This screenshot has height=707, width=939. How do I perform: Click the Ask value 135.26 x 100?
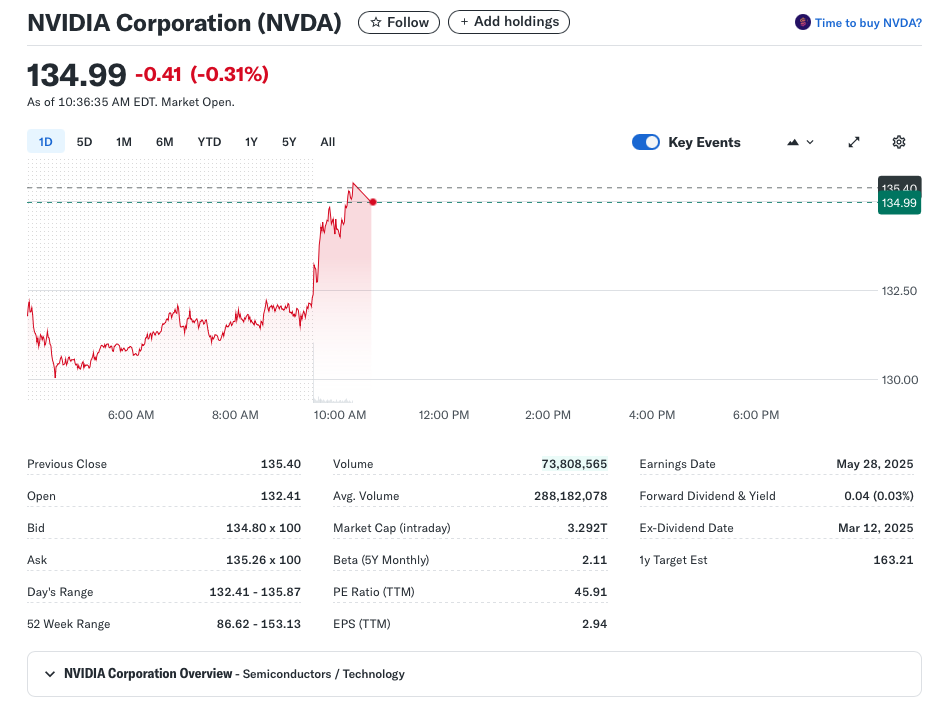click(x=263, y=560)
